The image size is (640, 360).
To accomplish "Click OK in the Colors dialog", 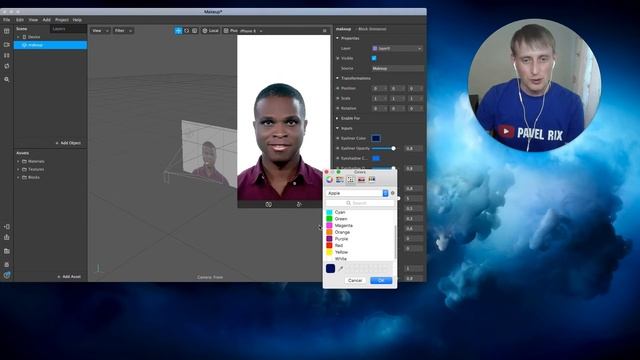I will point(381,280).
